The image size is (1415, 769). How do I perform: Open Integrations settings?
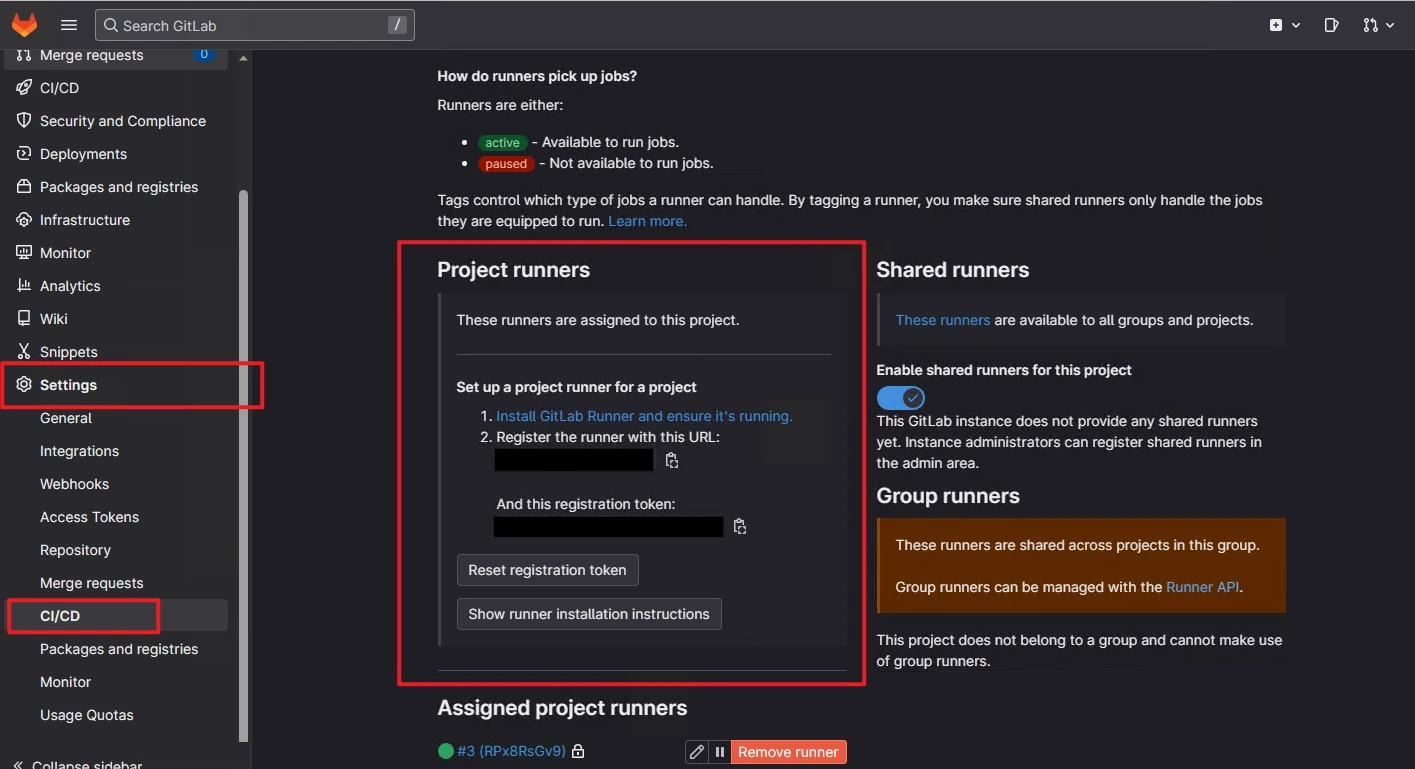[x=79, y=451]
